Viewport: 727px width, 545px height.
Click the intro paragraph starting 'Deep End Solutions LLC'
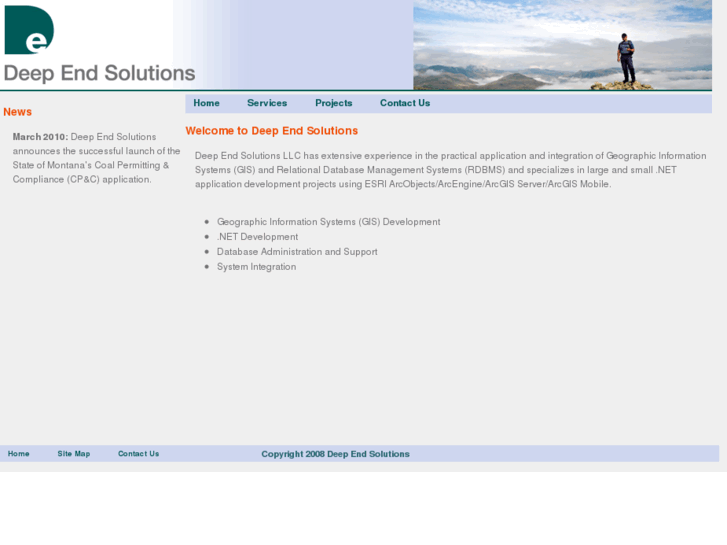451,170
